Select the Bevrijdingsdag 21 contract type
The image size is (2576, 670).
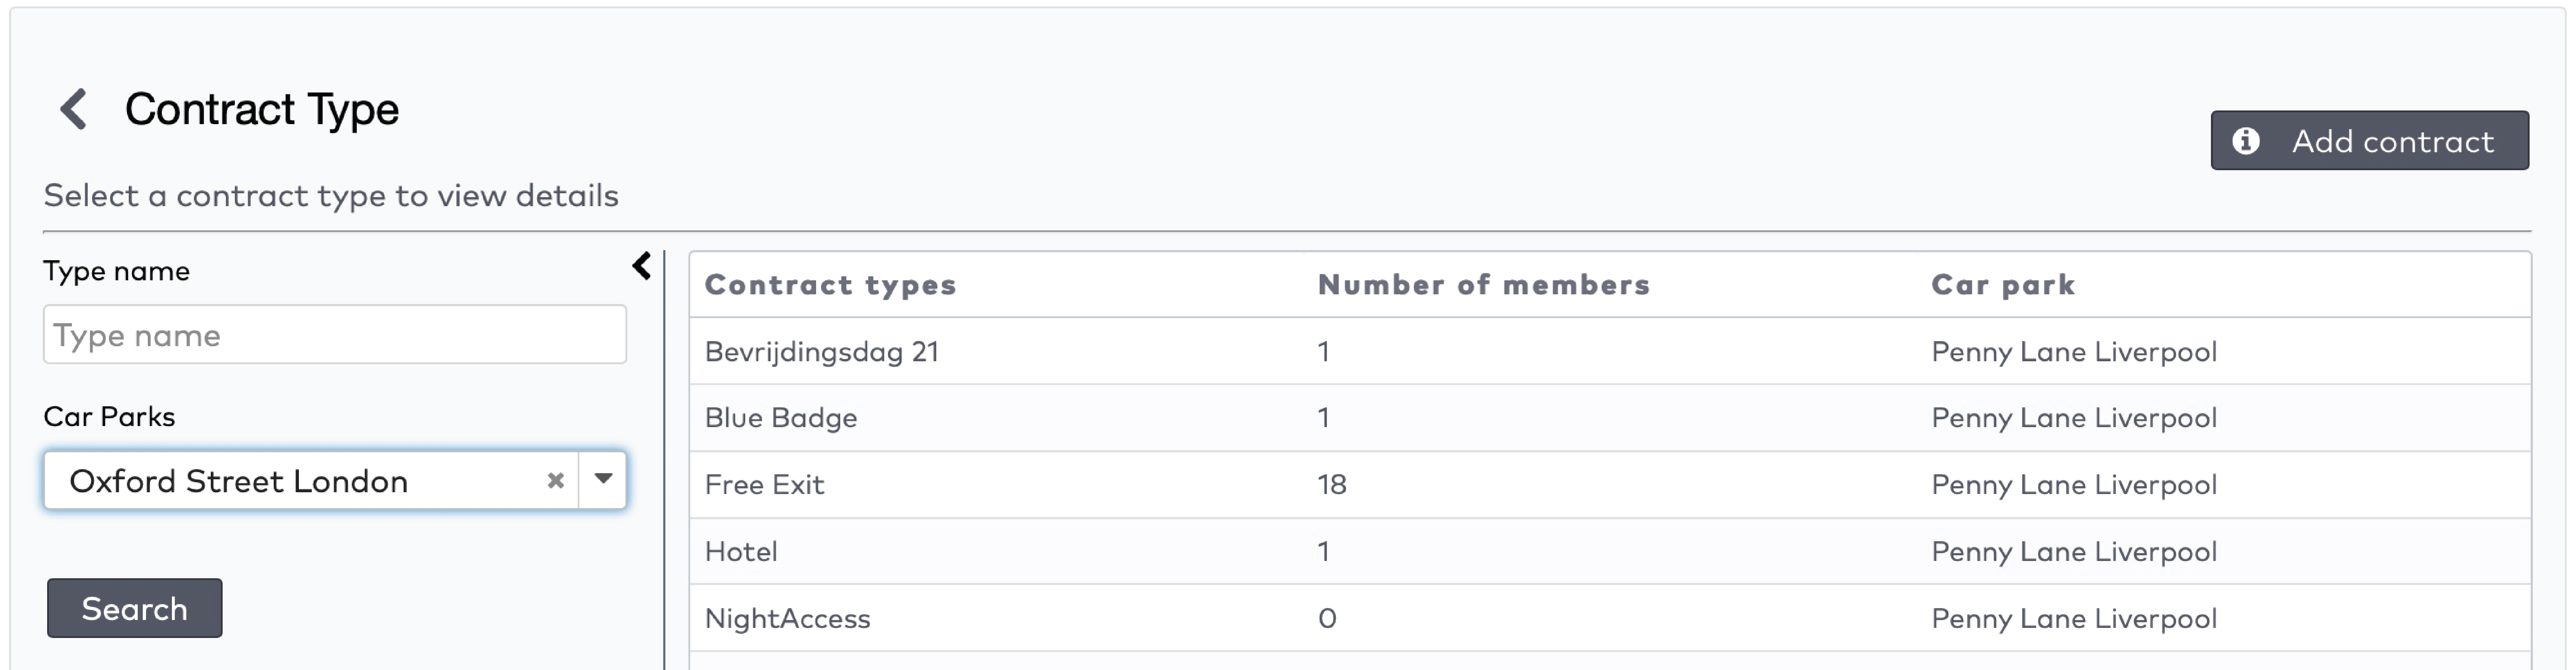click(x=821, y=352)
